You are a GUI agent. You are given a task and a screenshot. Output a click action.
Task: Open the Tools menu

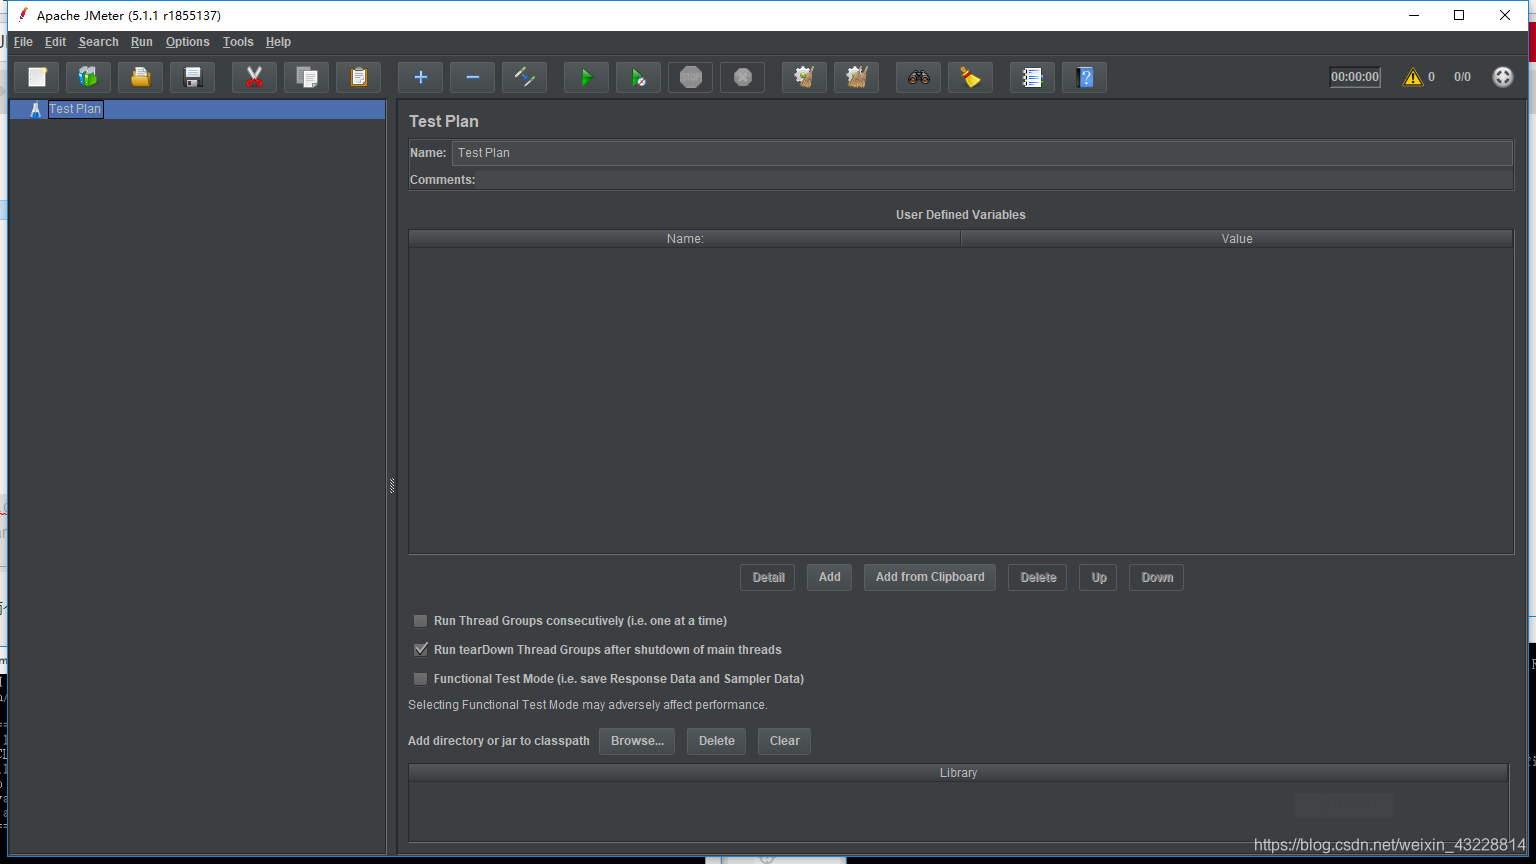point(238,42)
